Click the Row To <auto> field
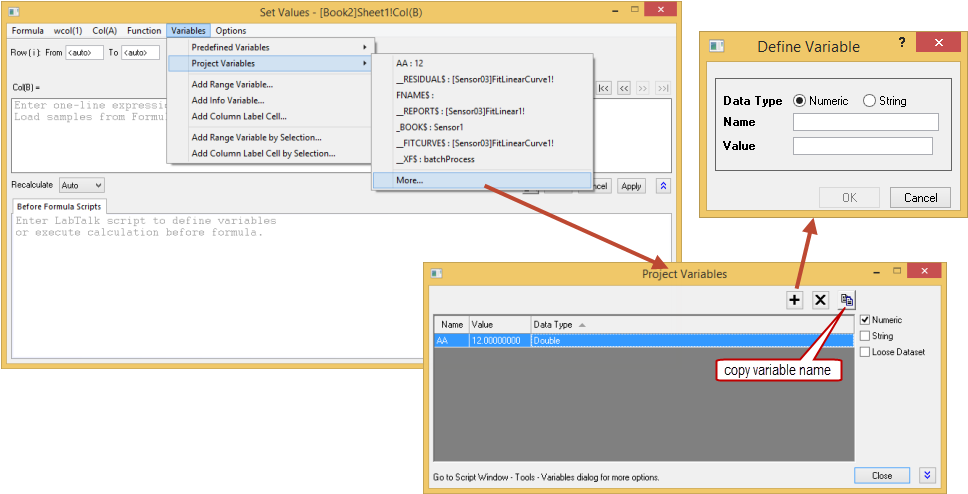This screenshot has height=494, width=968. [140, 52]
